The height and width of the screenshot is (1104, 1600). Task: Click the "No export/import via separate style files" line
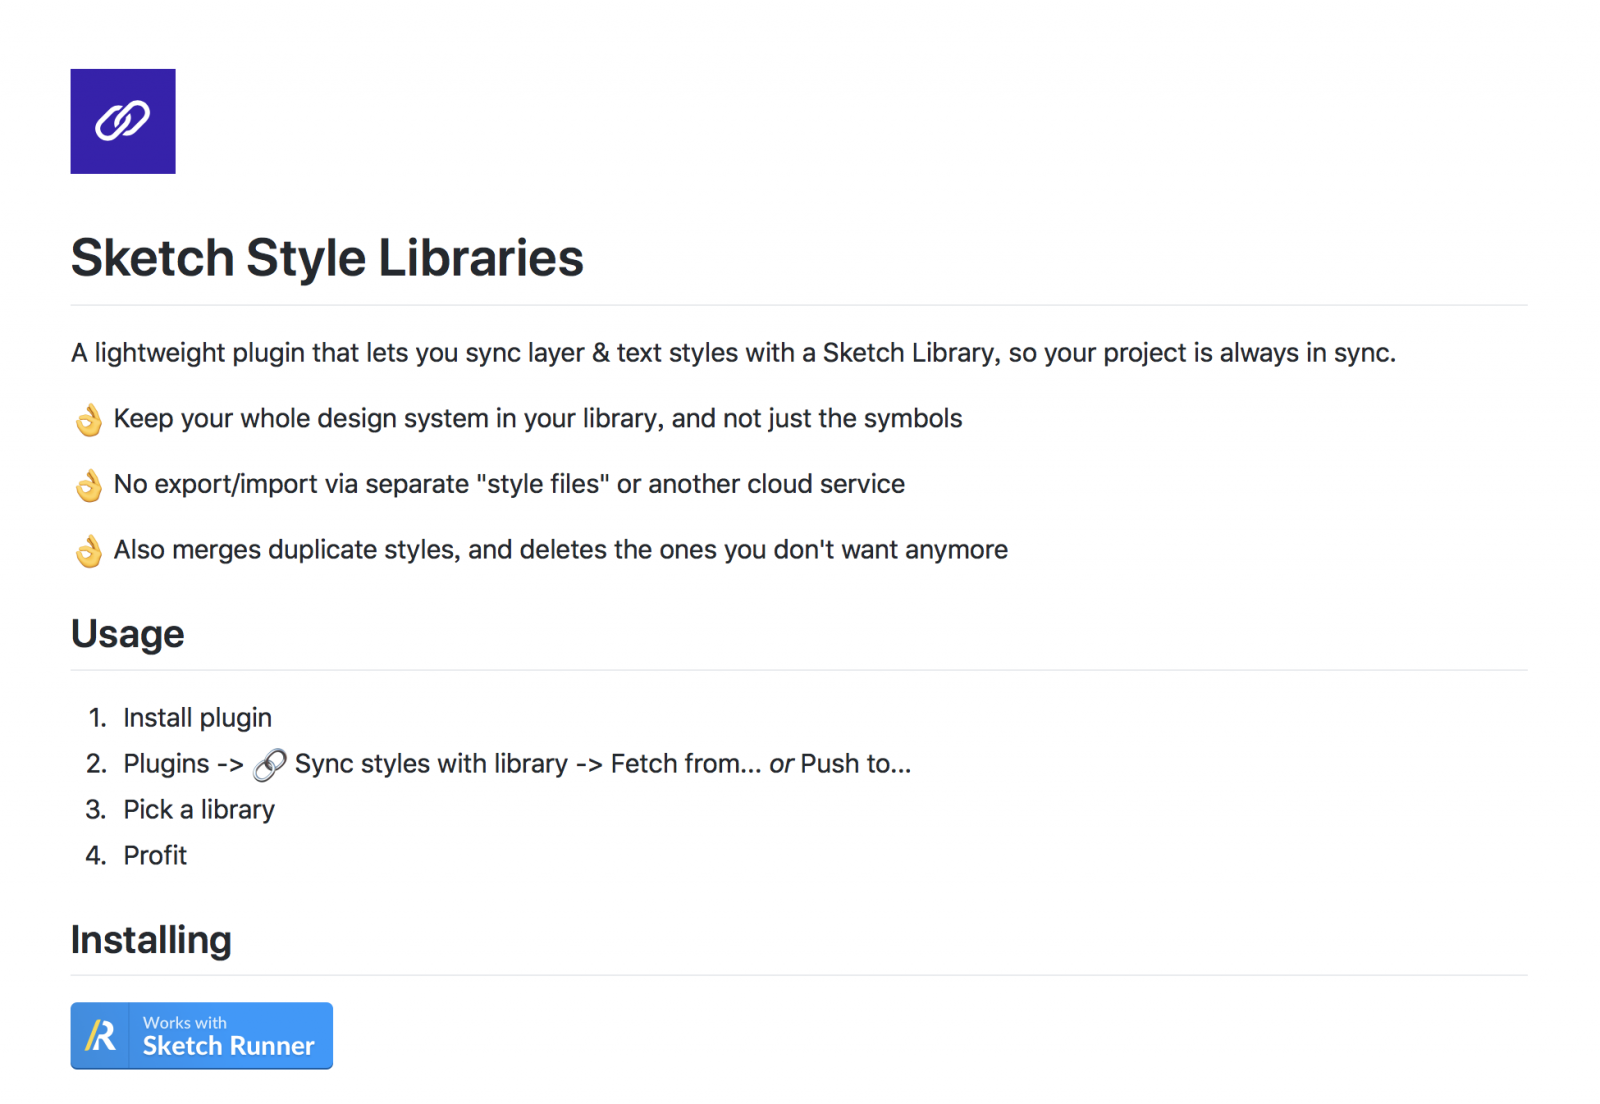click(509, 485)
